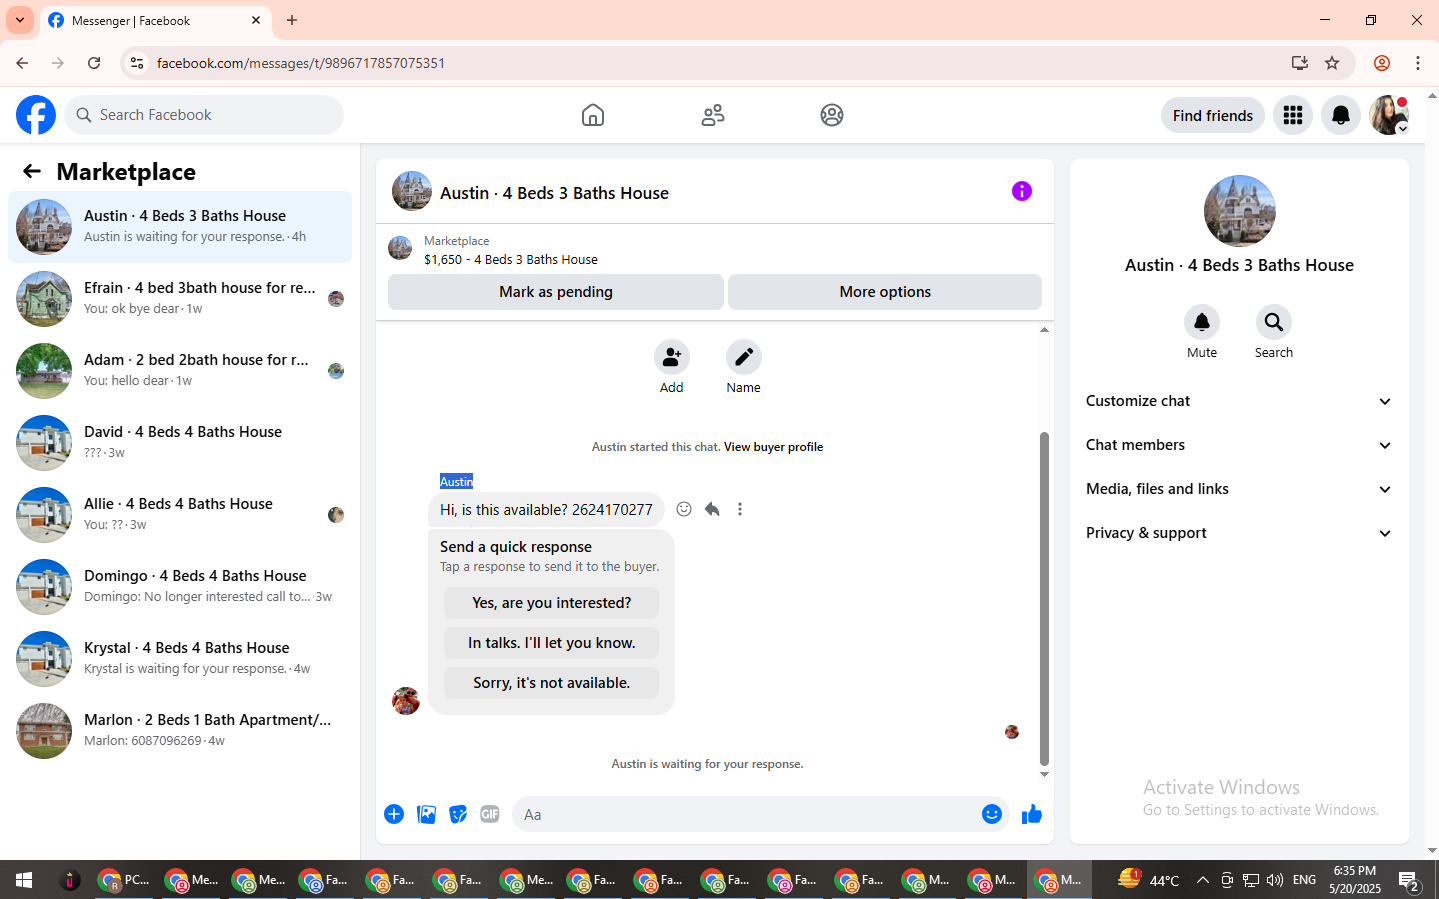Choose a GIF in composer

[x=490, y=814]
